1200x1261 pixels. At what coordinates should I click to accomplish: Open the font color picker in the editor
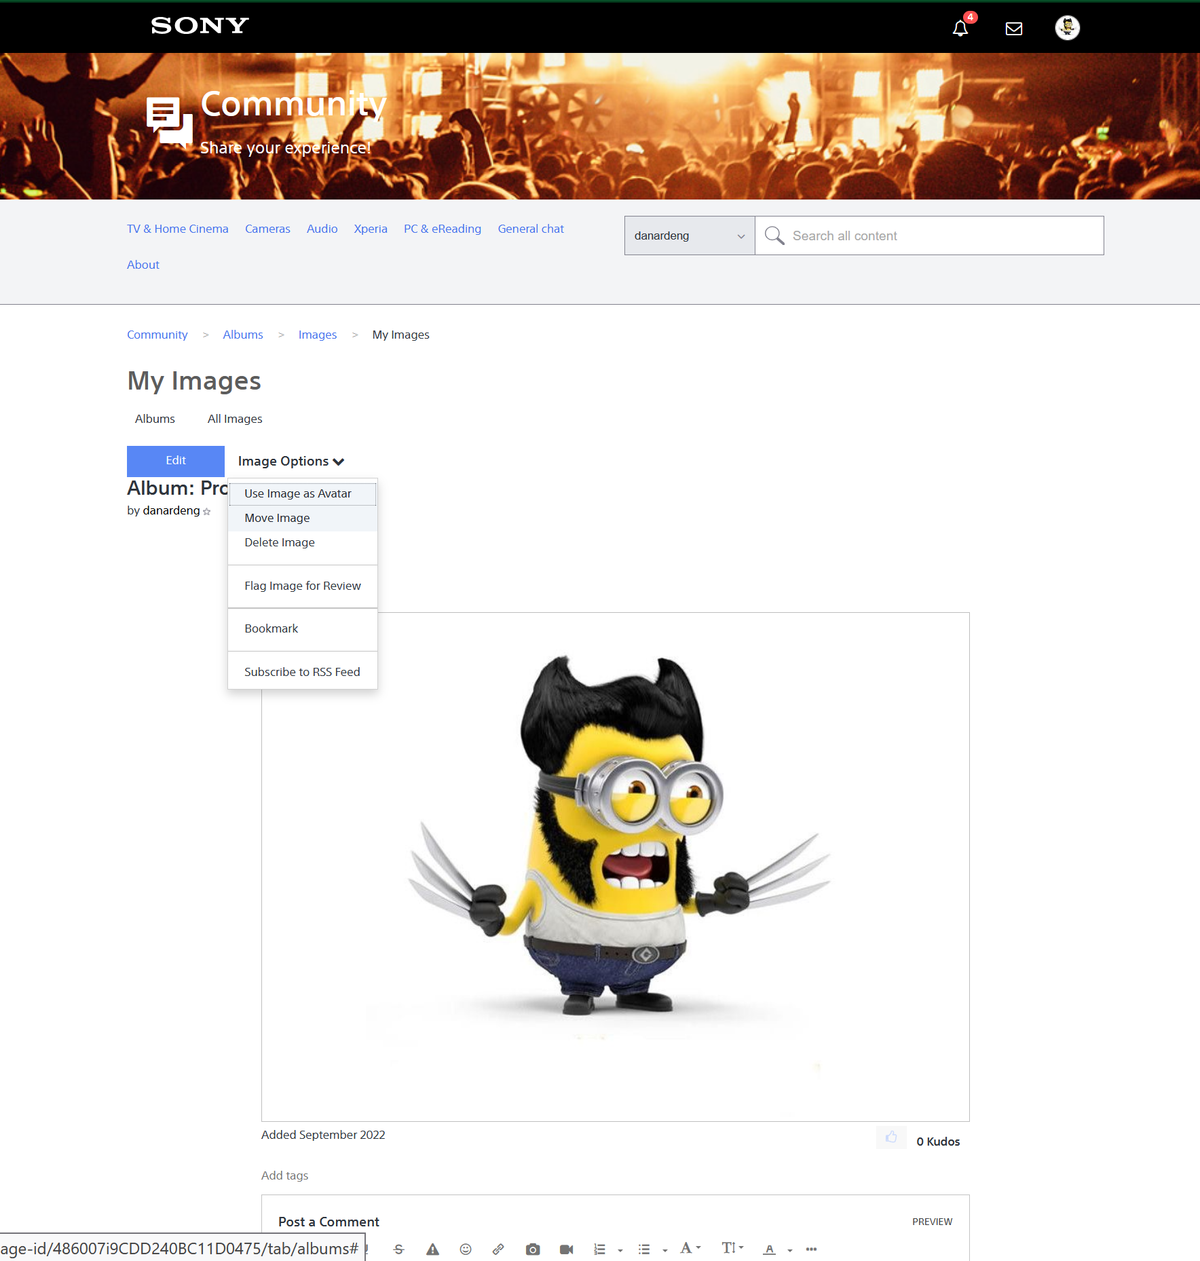pyautogui.click(x=769, y=1248)
